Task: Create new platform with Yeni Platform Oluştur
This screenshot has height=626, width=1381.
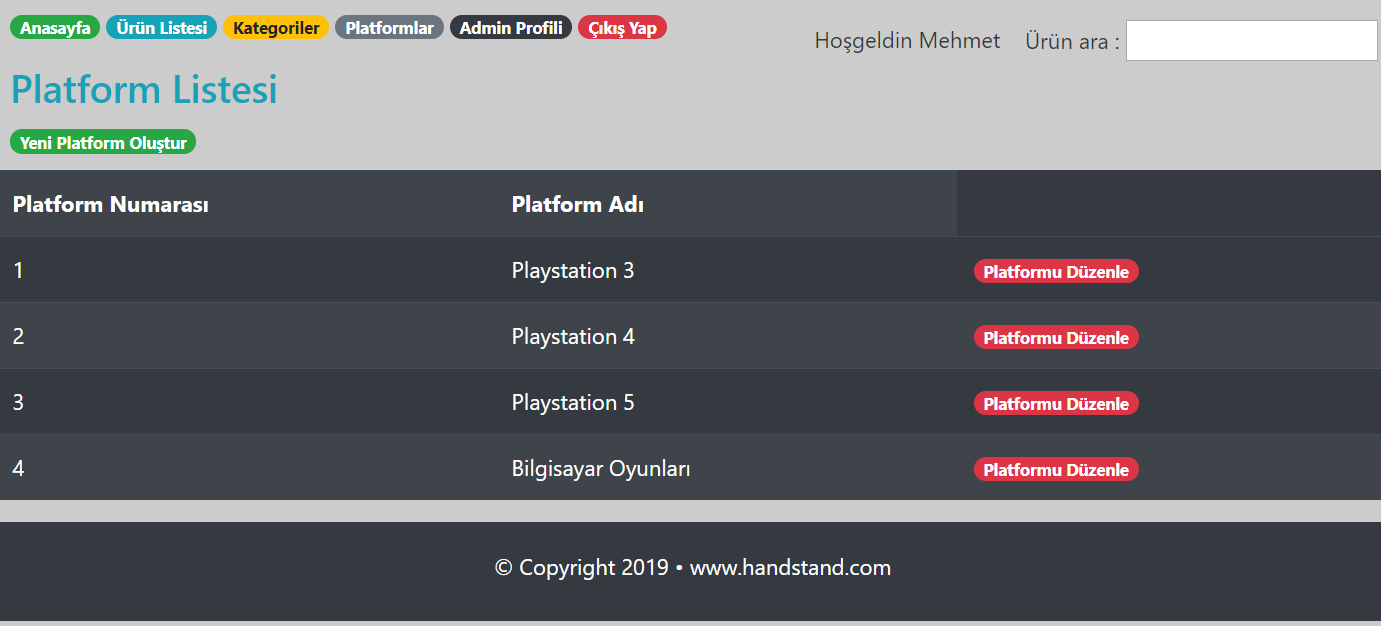Action: [x=103, y=143]
